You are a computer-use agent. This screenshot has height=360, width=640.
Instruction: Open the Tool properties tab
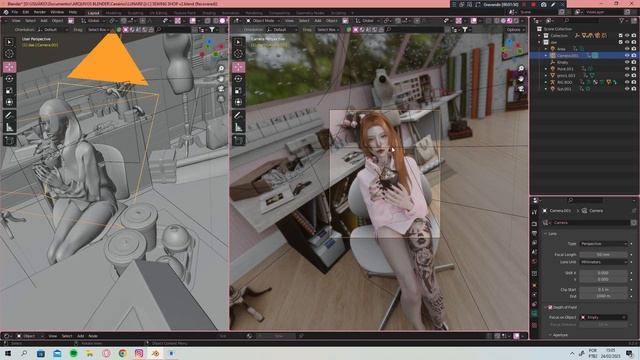pos(534,212)
